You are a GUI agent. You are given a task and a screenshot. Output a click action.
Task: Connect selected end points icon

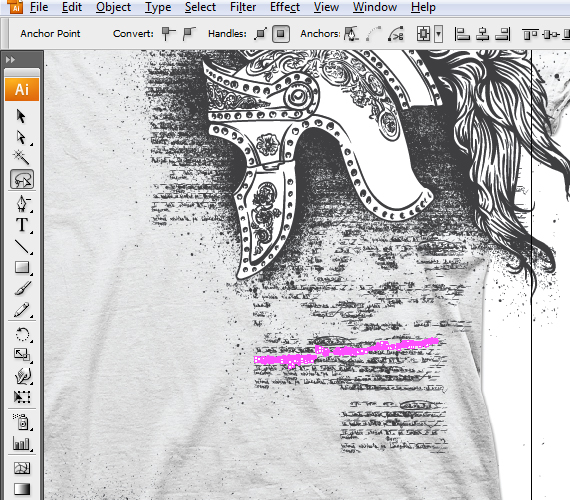(x=373, y=34)
